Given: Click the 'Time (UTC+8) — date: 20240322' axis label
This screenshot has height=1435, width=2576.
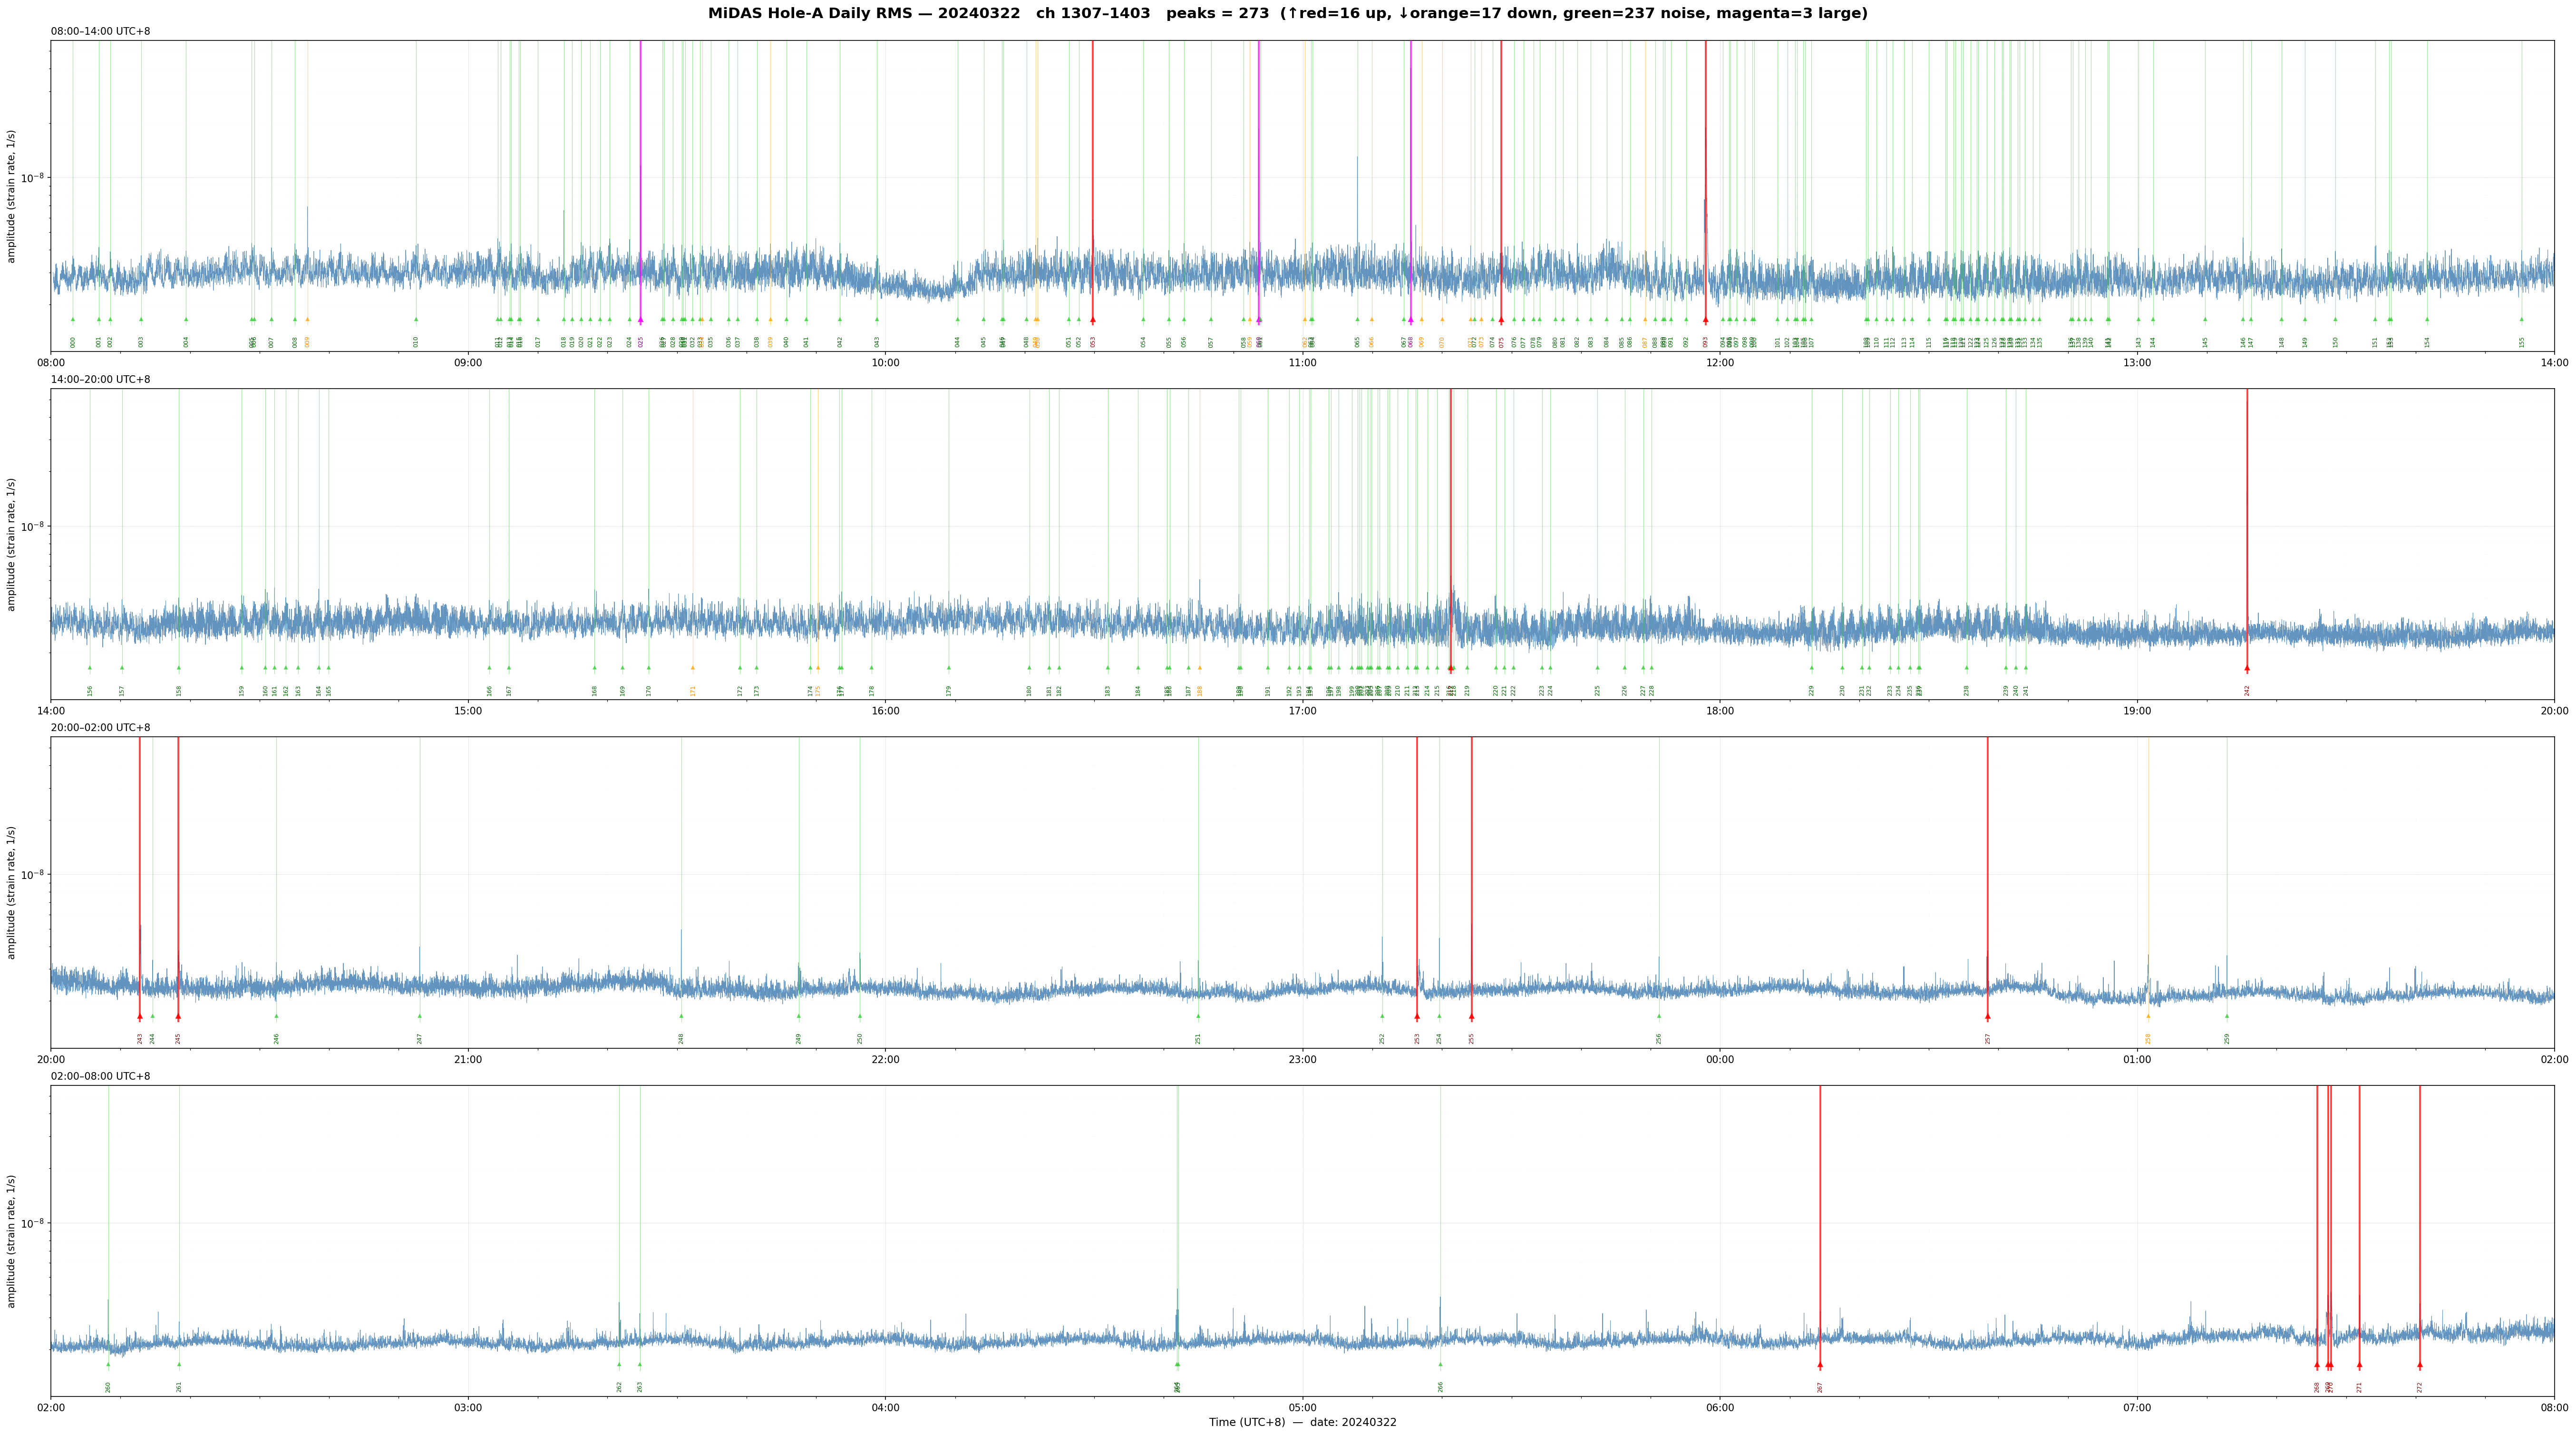Looking at the screenshot, I should click(x=1302, y=1422).
